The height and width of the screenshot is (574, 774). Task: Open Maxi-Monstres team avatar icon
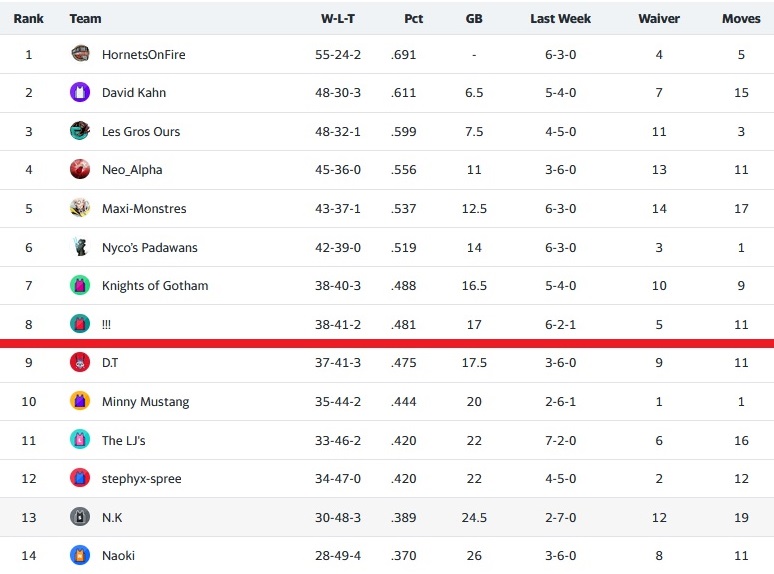coord(80,208)
